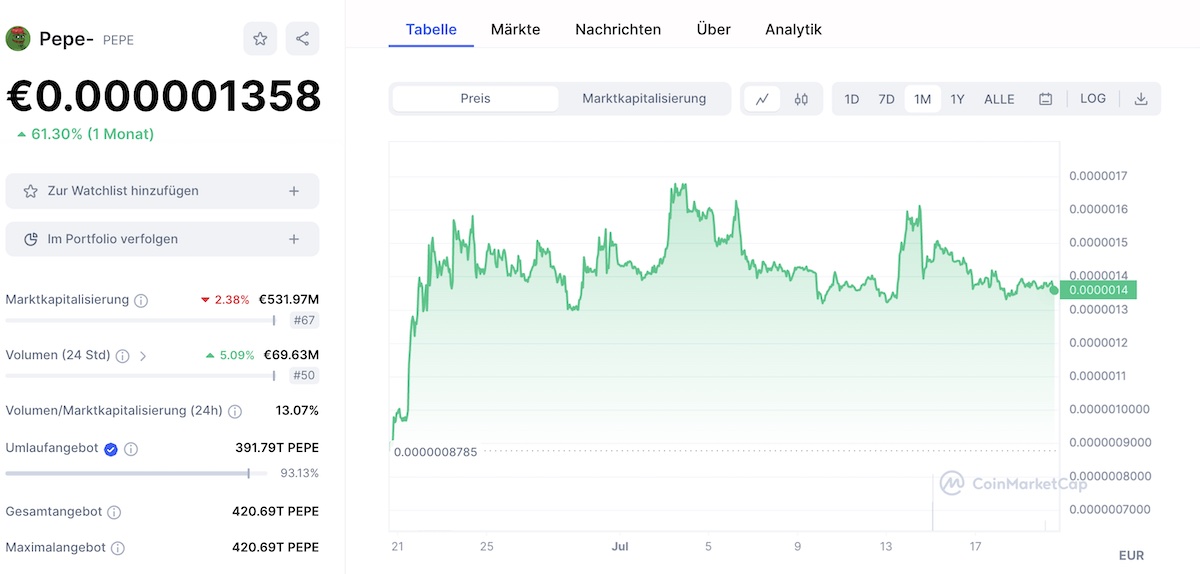Open info icon beside Maximalangebot
Image resolution: width=1200 pixels, height=574 pixels.
[118, 548]
